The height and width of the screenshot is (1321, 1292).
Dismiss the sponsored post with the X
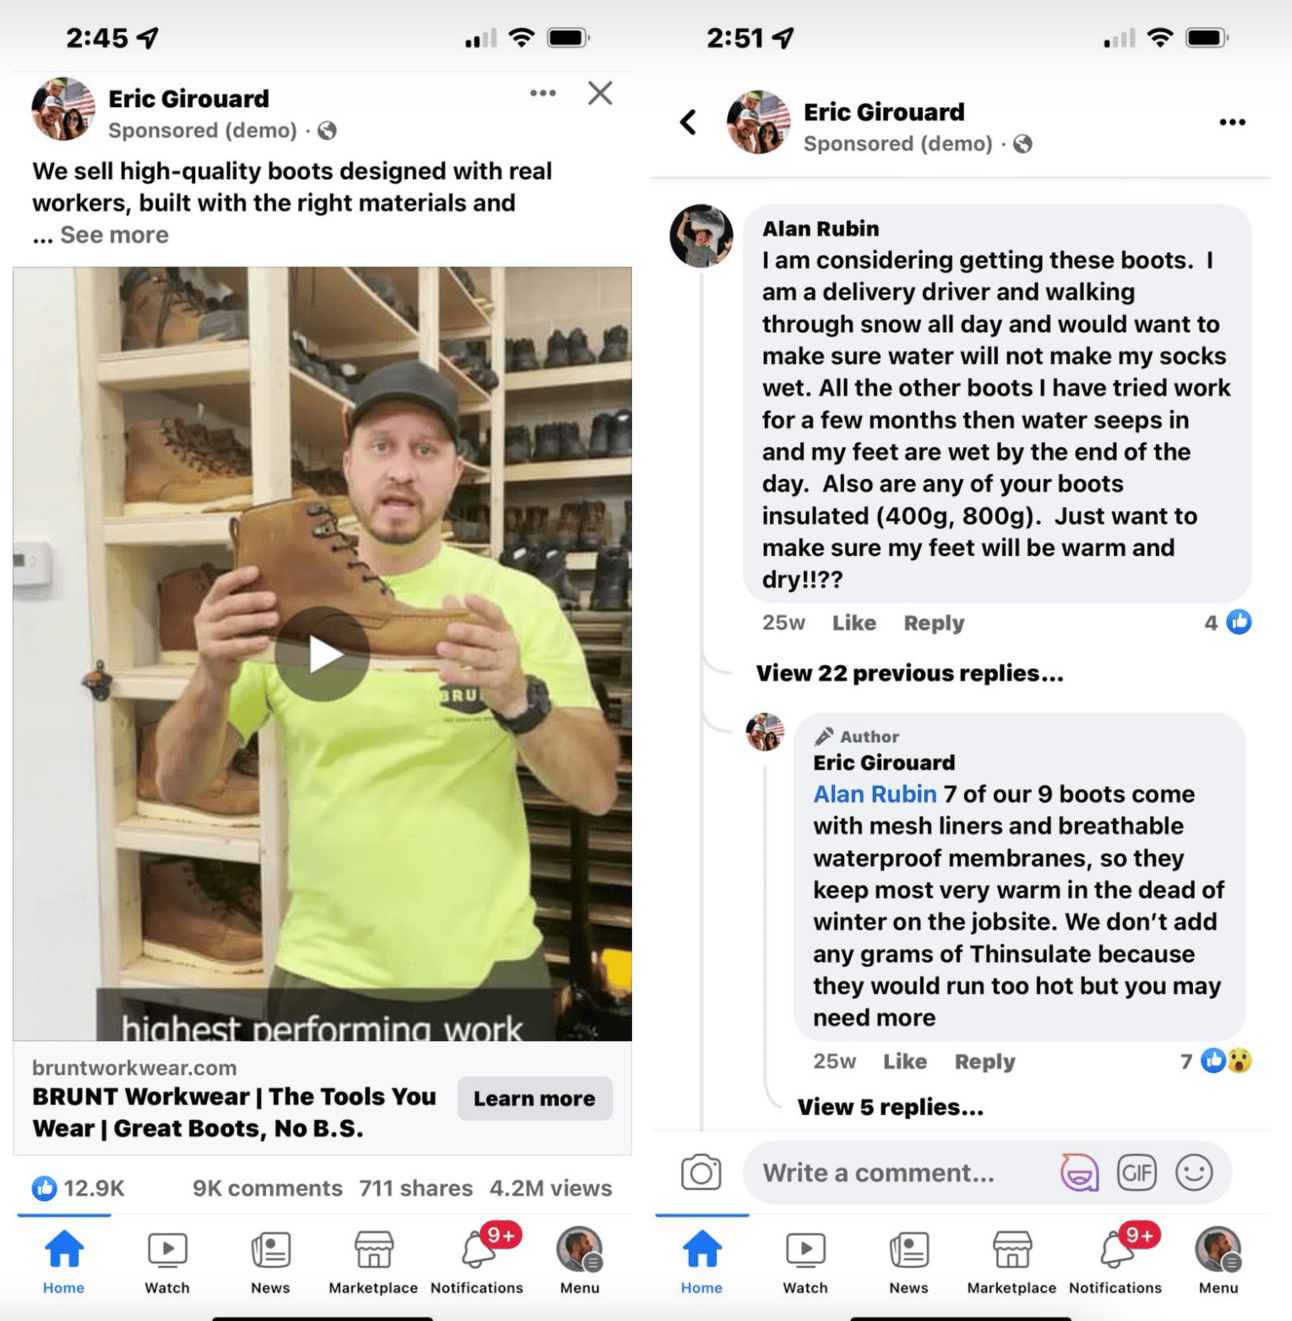click(x=600, y=93)
